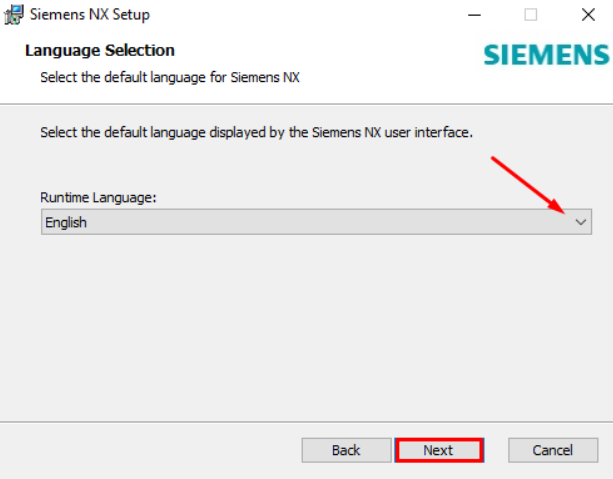Expand the Runtime Language dropdown chevron
Viewport: 613px width, 479px height.
point(581,222)
